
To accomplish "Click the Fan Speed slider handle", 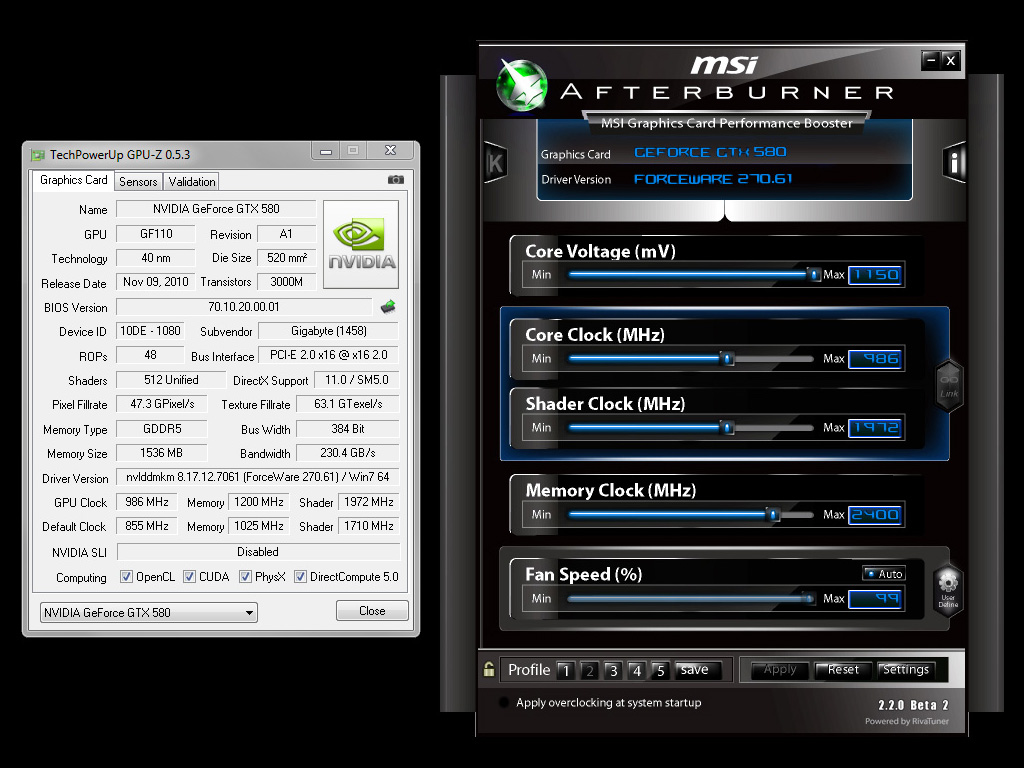I will pos(809,598).
